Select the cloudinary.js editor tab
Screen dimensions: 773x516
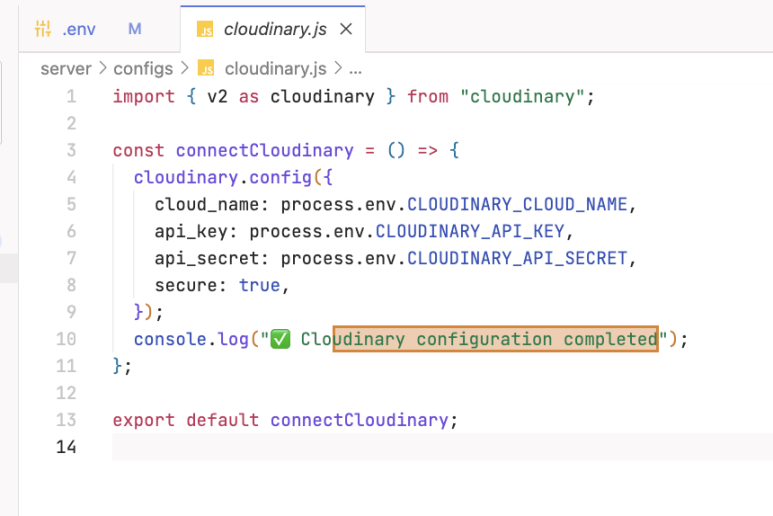click(275, 29)
